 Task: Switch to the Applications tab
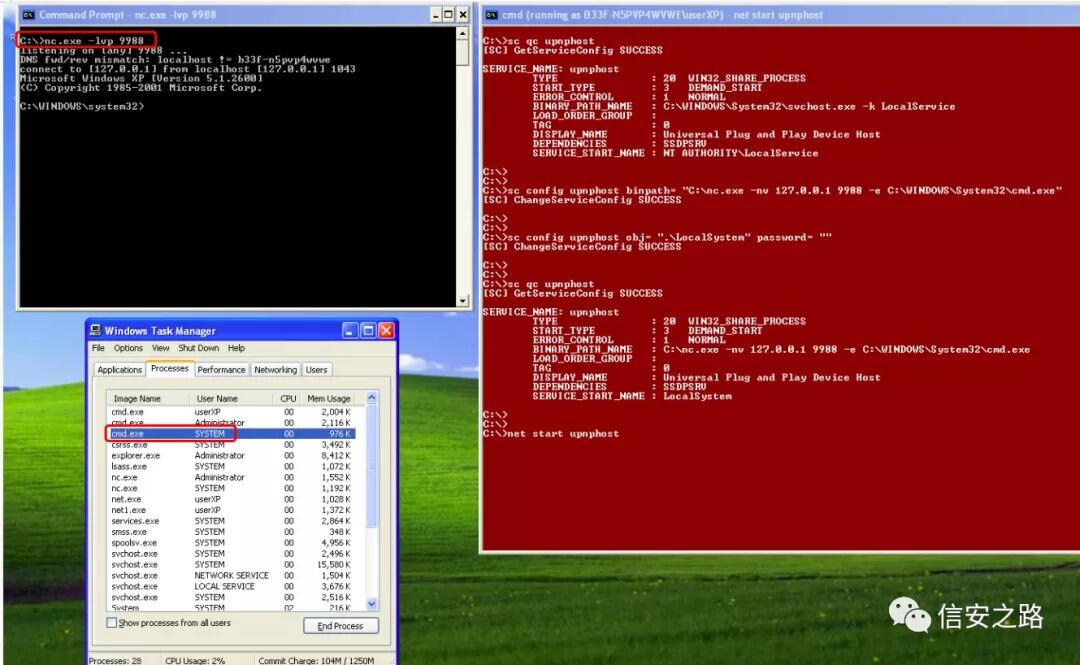coord(119,369)
